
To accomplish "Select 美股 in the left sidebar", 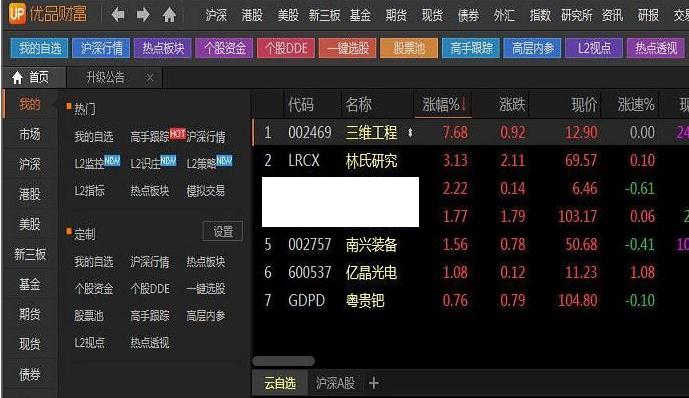I will click(30, 224).
